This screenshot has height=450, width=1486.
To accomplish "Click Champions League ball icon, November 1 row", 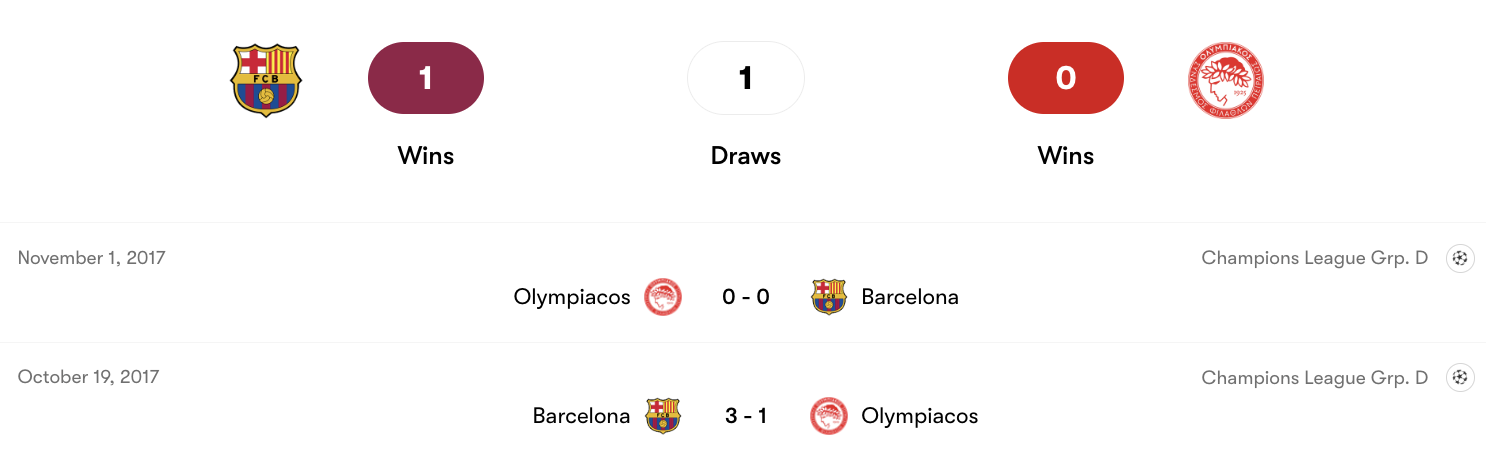I will click(1460, 258).
